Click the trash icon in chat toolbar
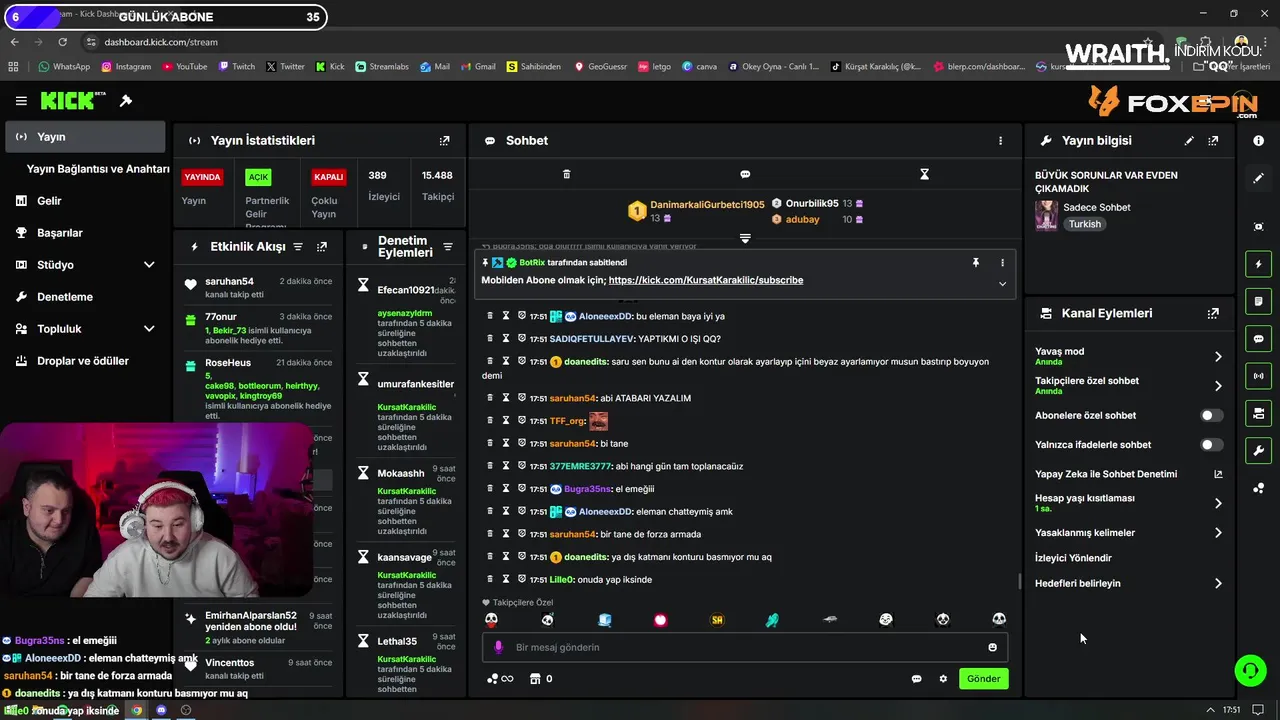The width and height of the screenshot is (1280, 720). coord(566,174)
